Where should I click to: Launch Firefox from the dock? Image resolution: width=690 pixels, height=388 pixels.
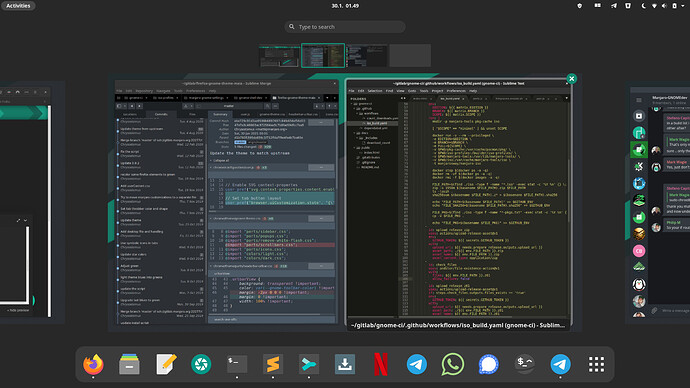pyautogui.click(x=93, y=364)
